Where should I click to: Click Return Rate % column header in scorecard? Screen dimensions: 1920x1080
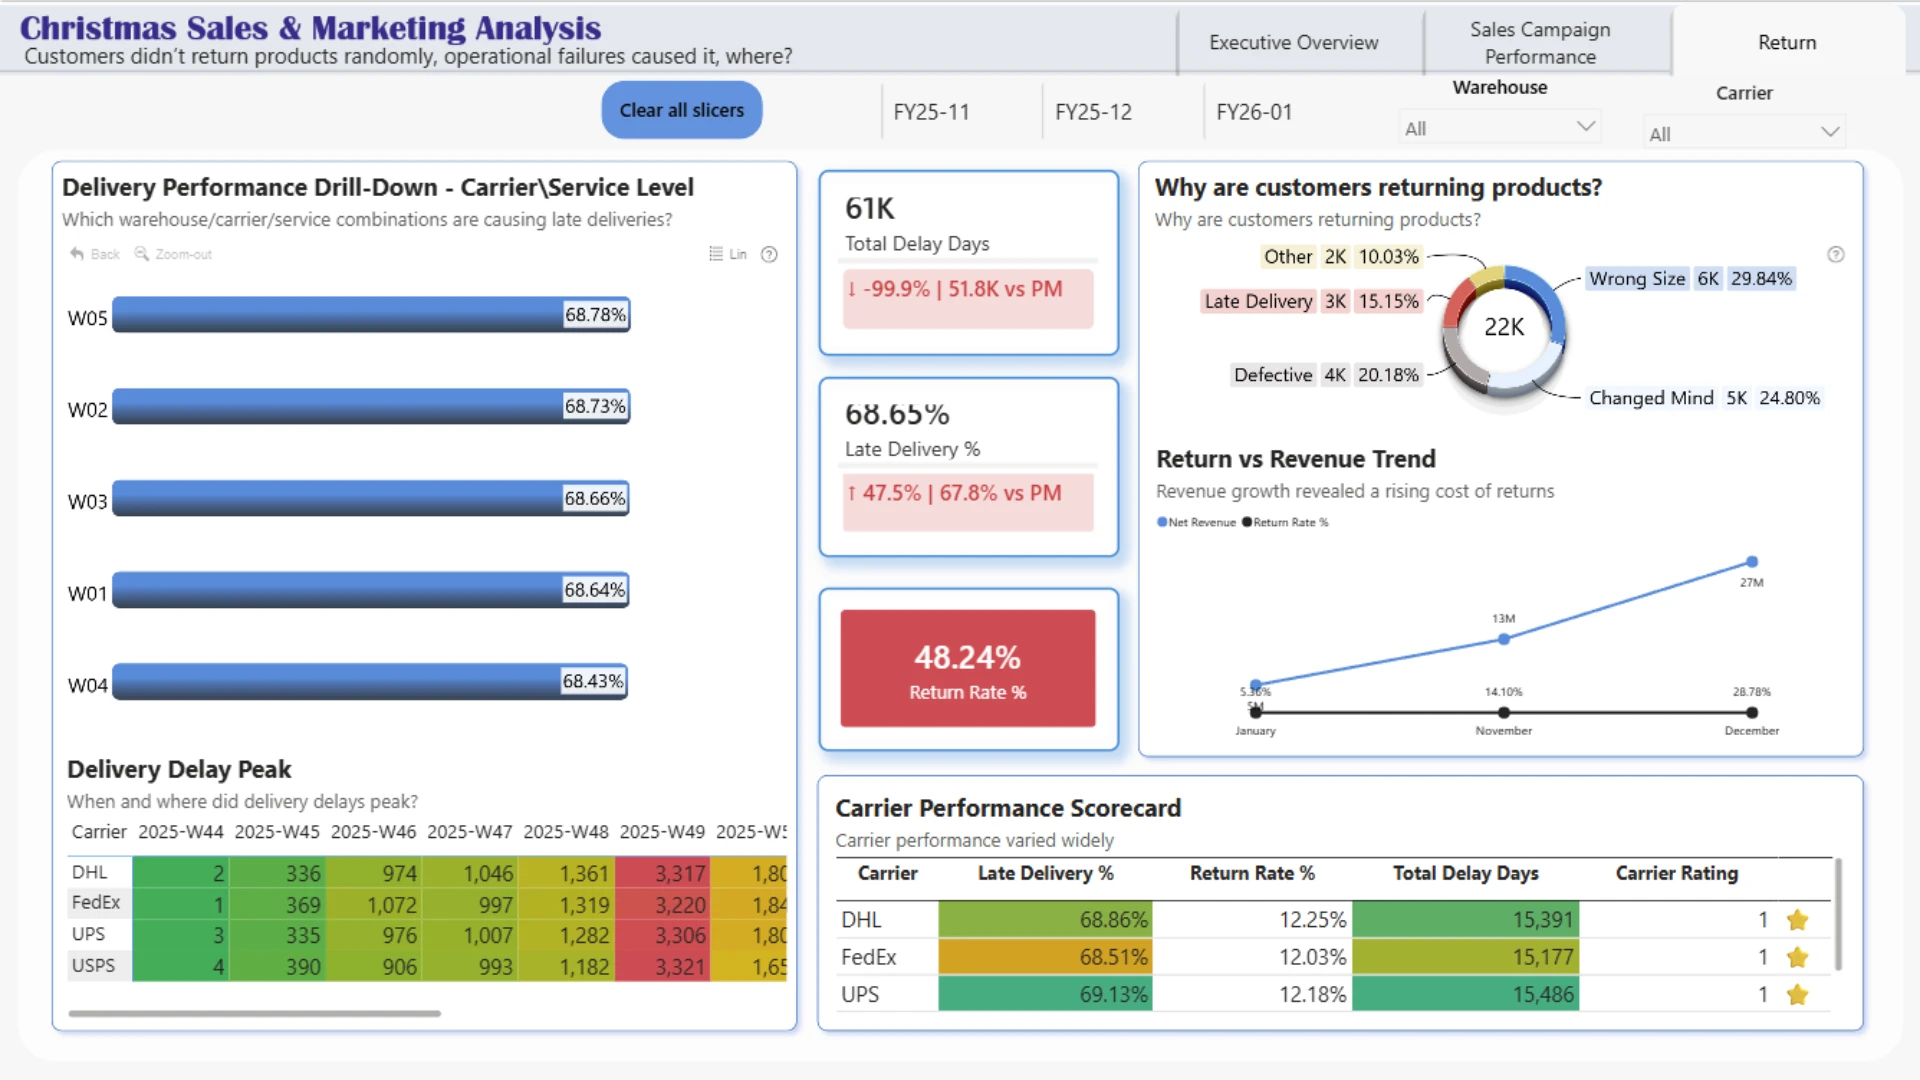pyautogui.click(x=1252, y=873)
